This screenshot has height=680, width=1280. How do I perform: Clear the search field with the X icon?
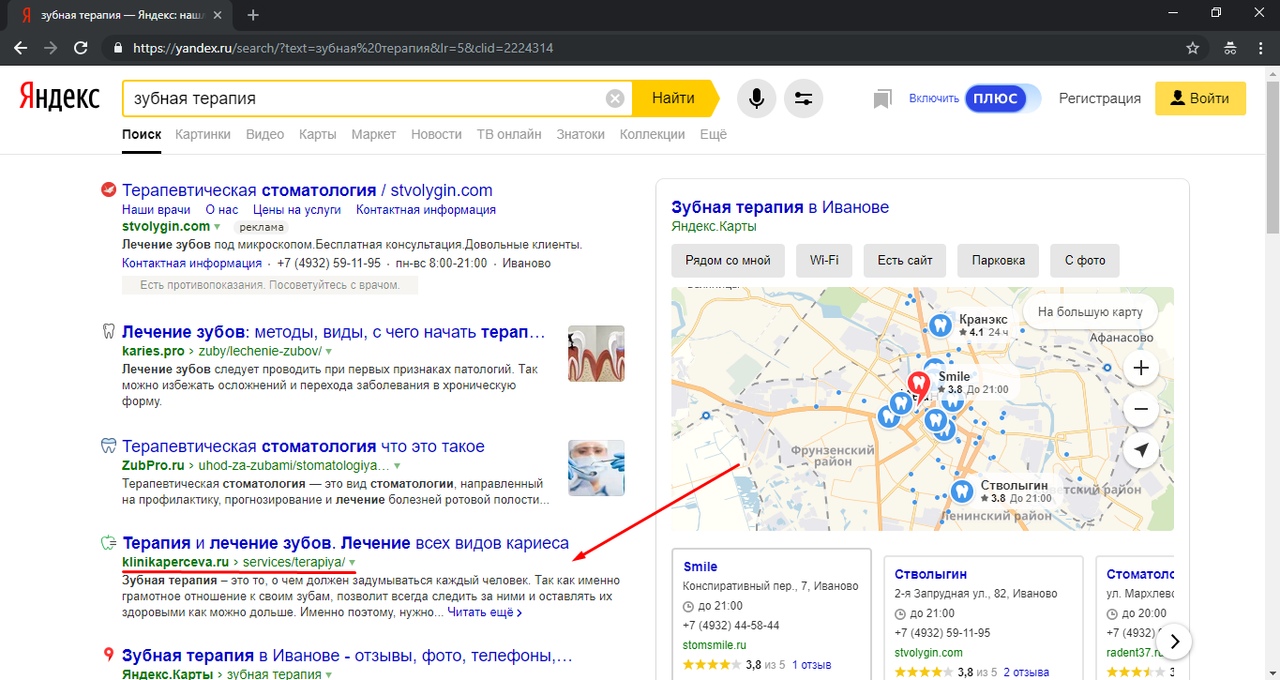point(615,98)
